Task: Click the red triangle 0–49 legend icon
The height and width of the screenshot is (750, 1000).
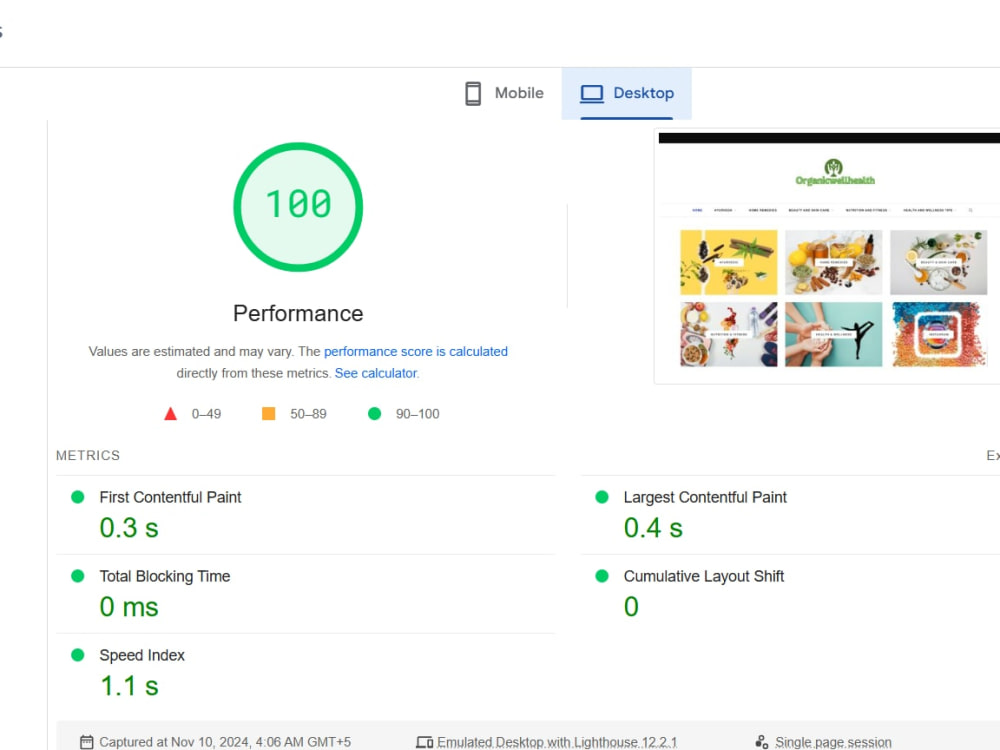Action: [x=170, y=414]
